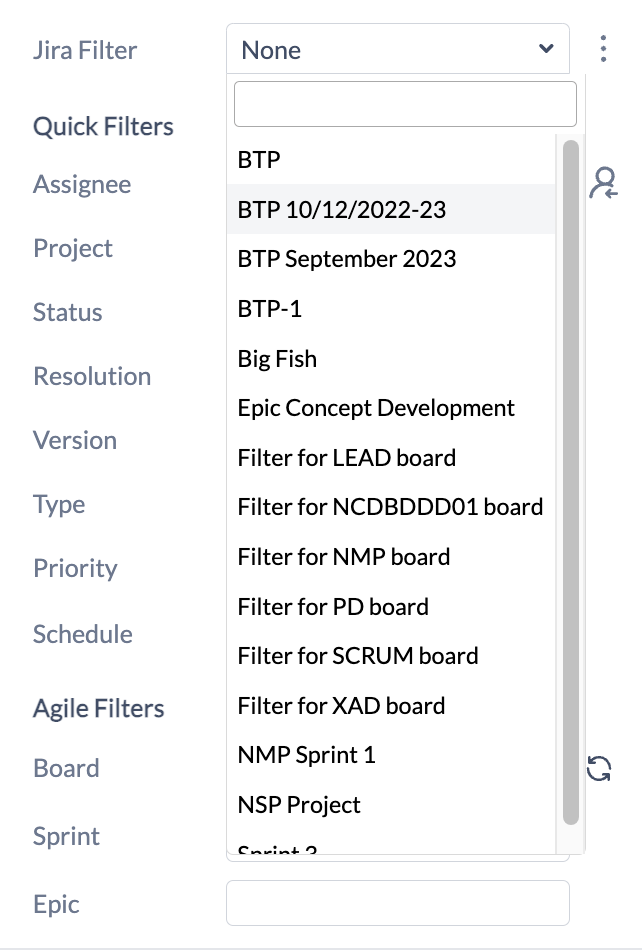Screen dimensions: 642x952
Task: Choose Filter for NCDBDDD01 board
Action: pos(391,507)
